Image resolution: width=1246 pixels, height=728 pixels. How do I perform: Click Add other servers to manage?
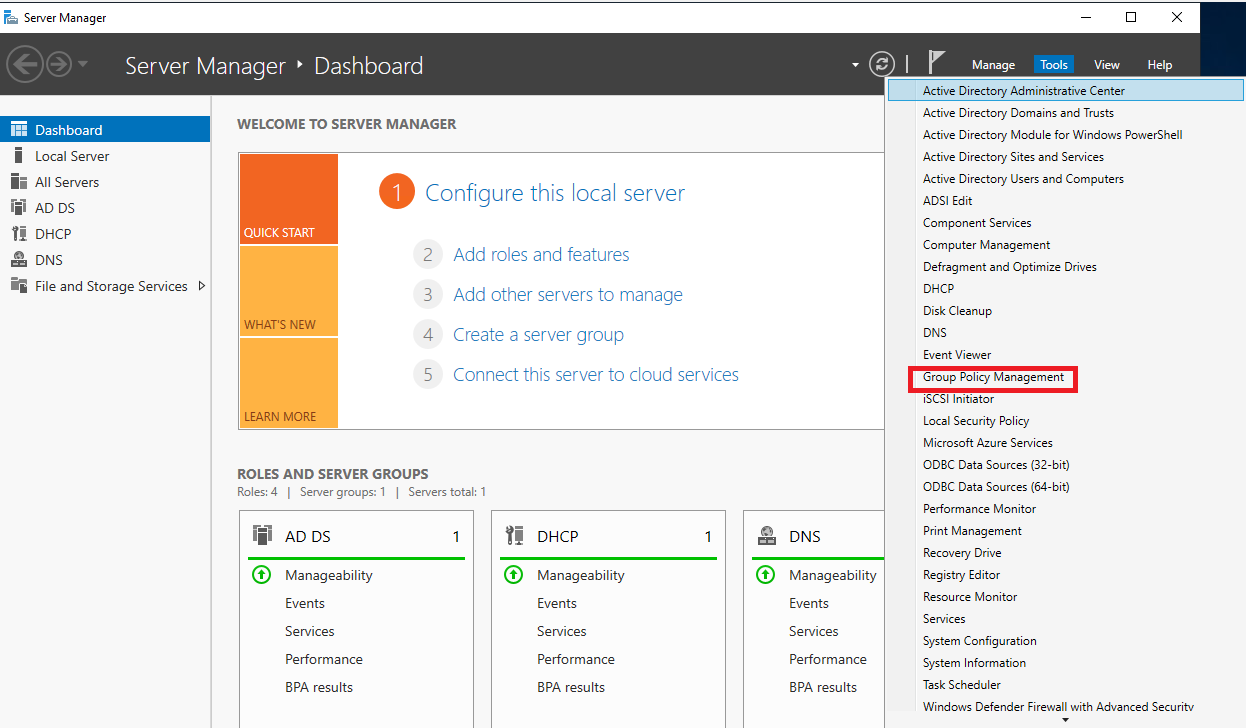coord(568,294)
